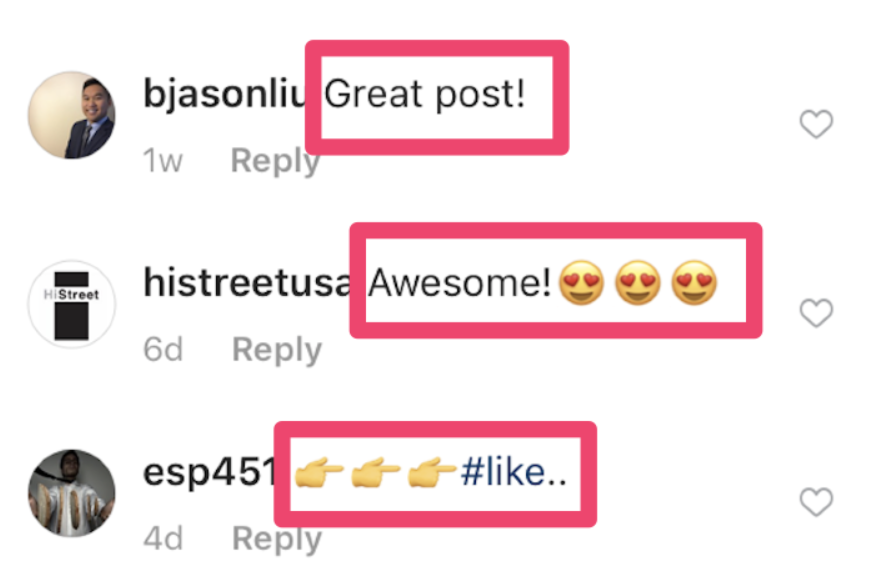Image resolution: width=891 pixels, height=576 pixels.
Task: Reply to esp451's comment
Action: click(277, 539)
